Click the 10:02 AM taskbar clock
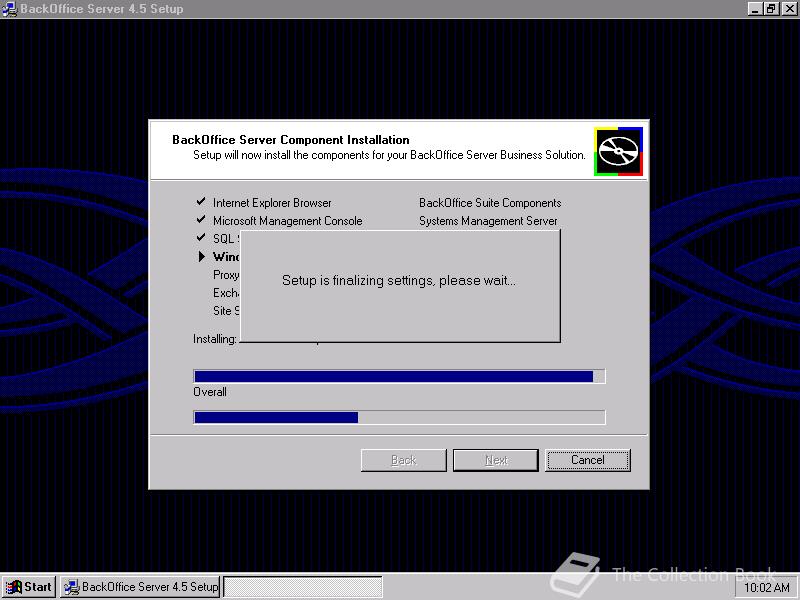The image size is (800, 600). (767, 587)
